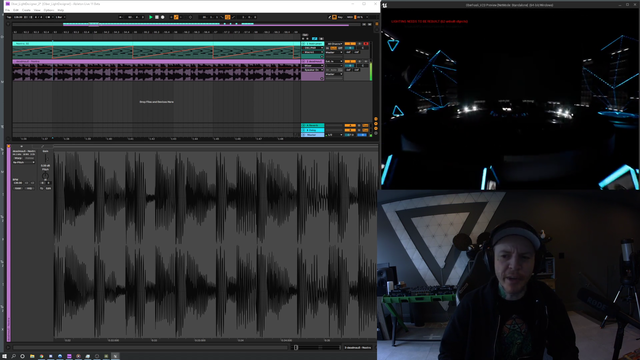Open the Create menu

[26, 10]
